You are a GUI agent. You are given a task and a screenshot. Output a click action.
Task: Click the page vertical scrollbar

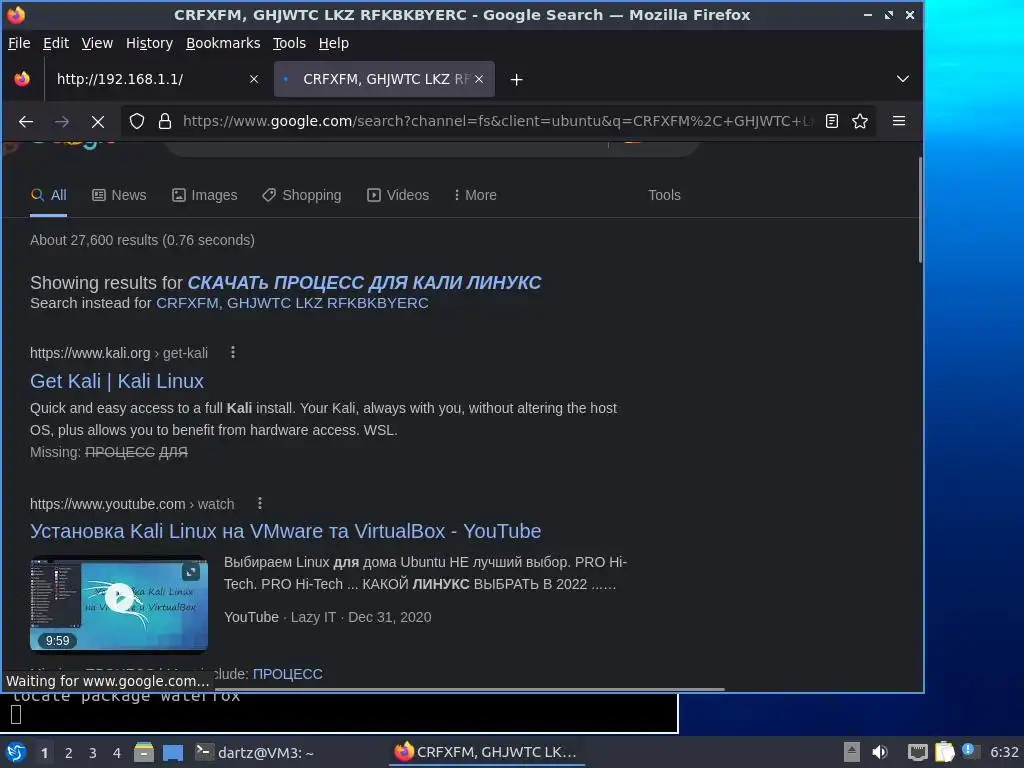pyautogui.click(x=920, y=210)
